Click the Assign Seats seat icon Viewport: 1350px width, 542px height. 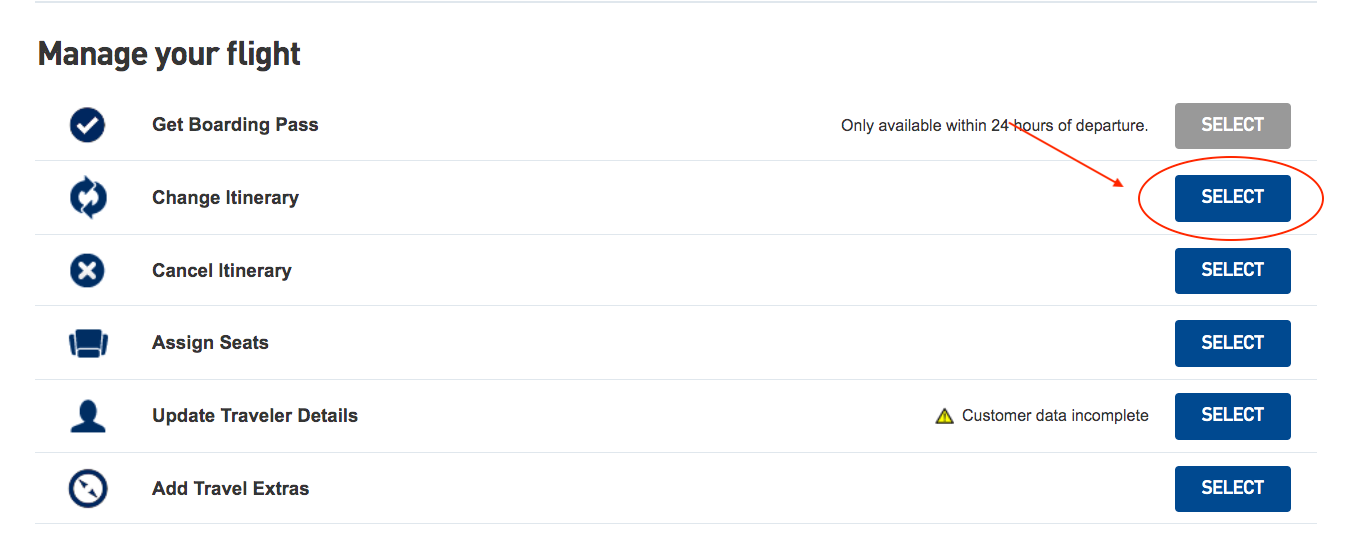tap(88, 343)
